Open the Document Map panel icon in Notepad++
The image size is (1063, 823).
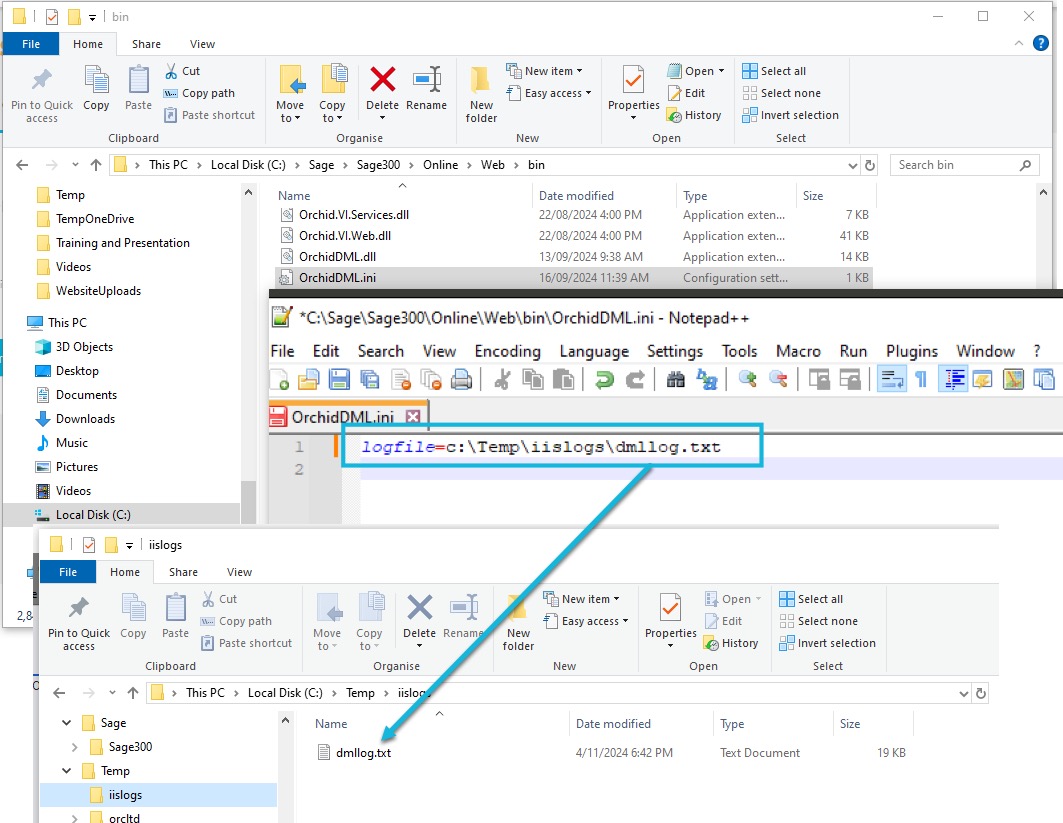click(1014, 380)
